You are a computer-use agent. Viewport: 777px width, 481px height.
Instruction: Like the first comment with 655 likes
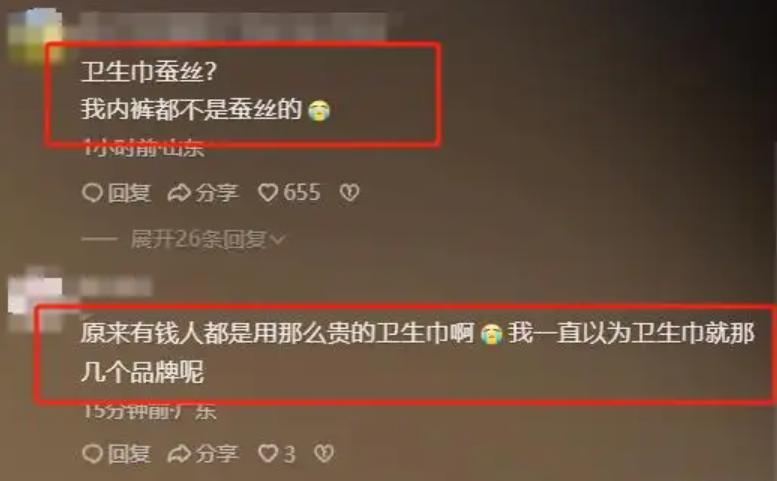point(268,193)
